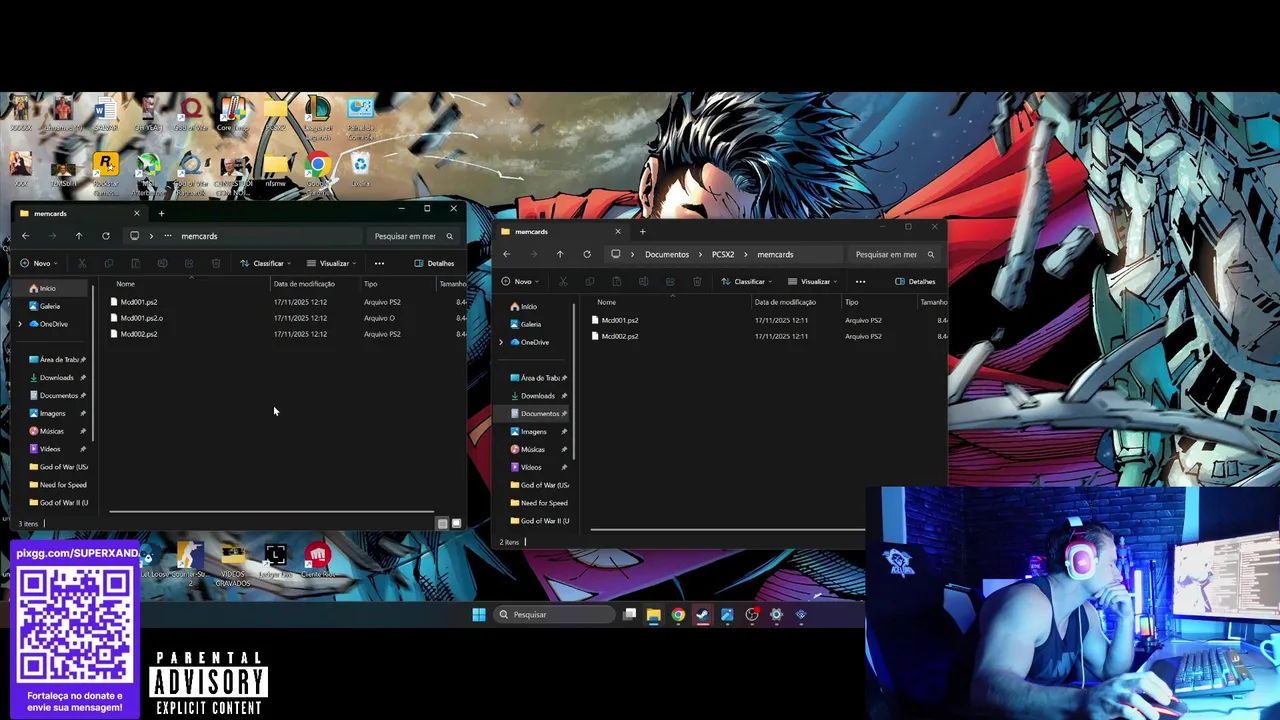Image resolution: width=1280 pixels, height=720 pixels.
Task: Refresh the left memcards window
Action: click(x=106, y=236)
